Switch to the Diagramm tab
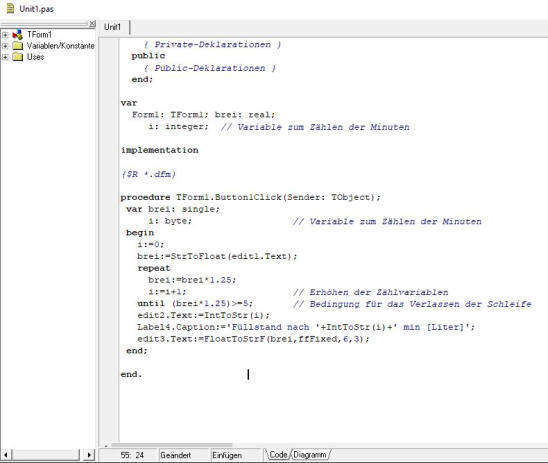The width and height of the screenshot is (548, 463). click(310, 455)
